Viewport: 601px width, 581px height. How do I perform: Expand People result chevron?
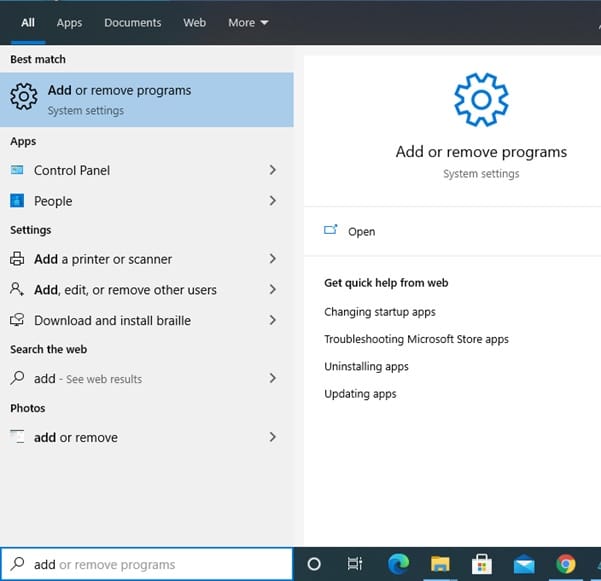pyautogui.click(x=273, y=200)
